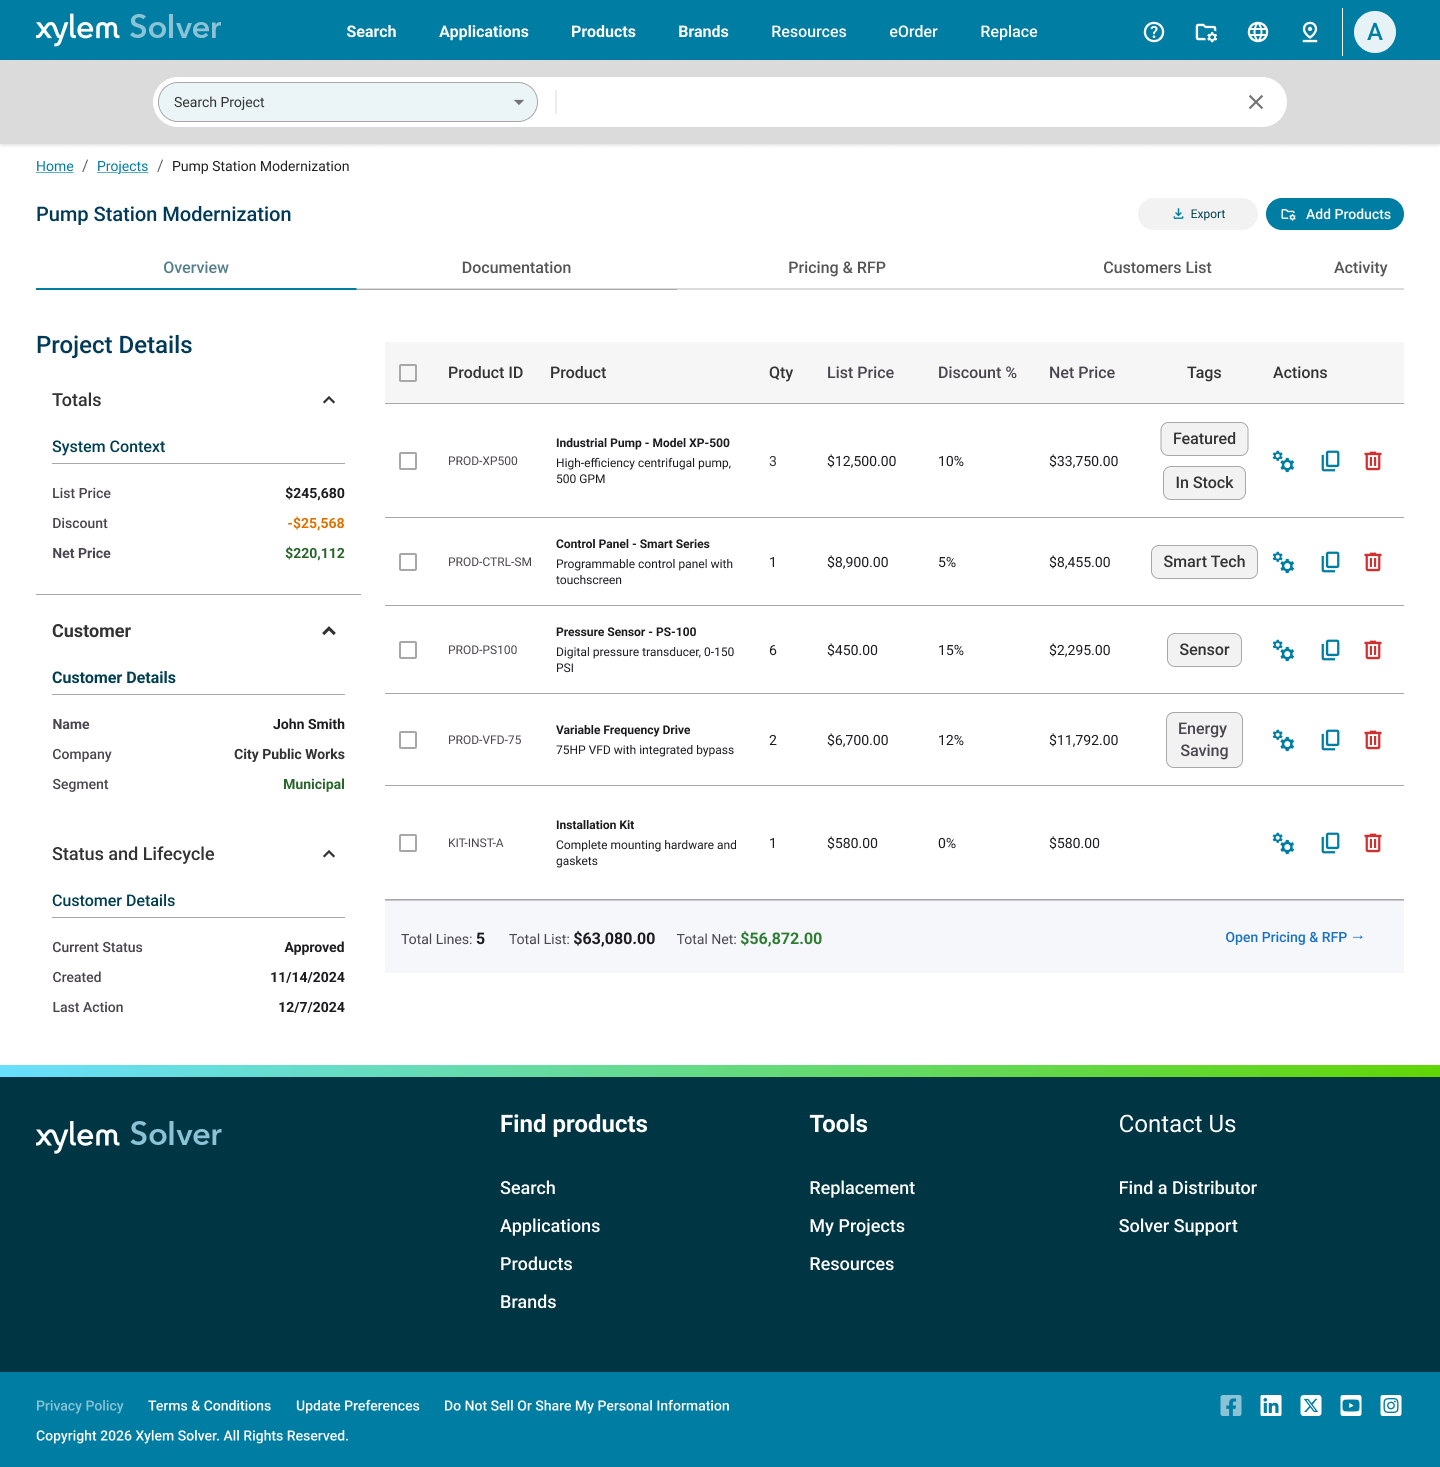1440x1467 pixels.
Task: Check the Variable Frequency Drive row checkbox
Action: [x=408, y=740]
